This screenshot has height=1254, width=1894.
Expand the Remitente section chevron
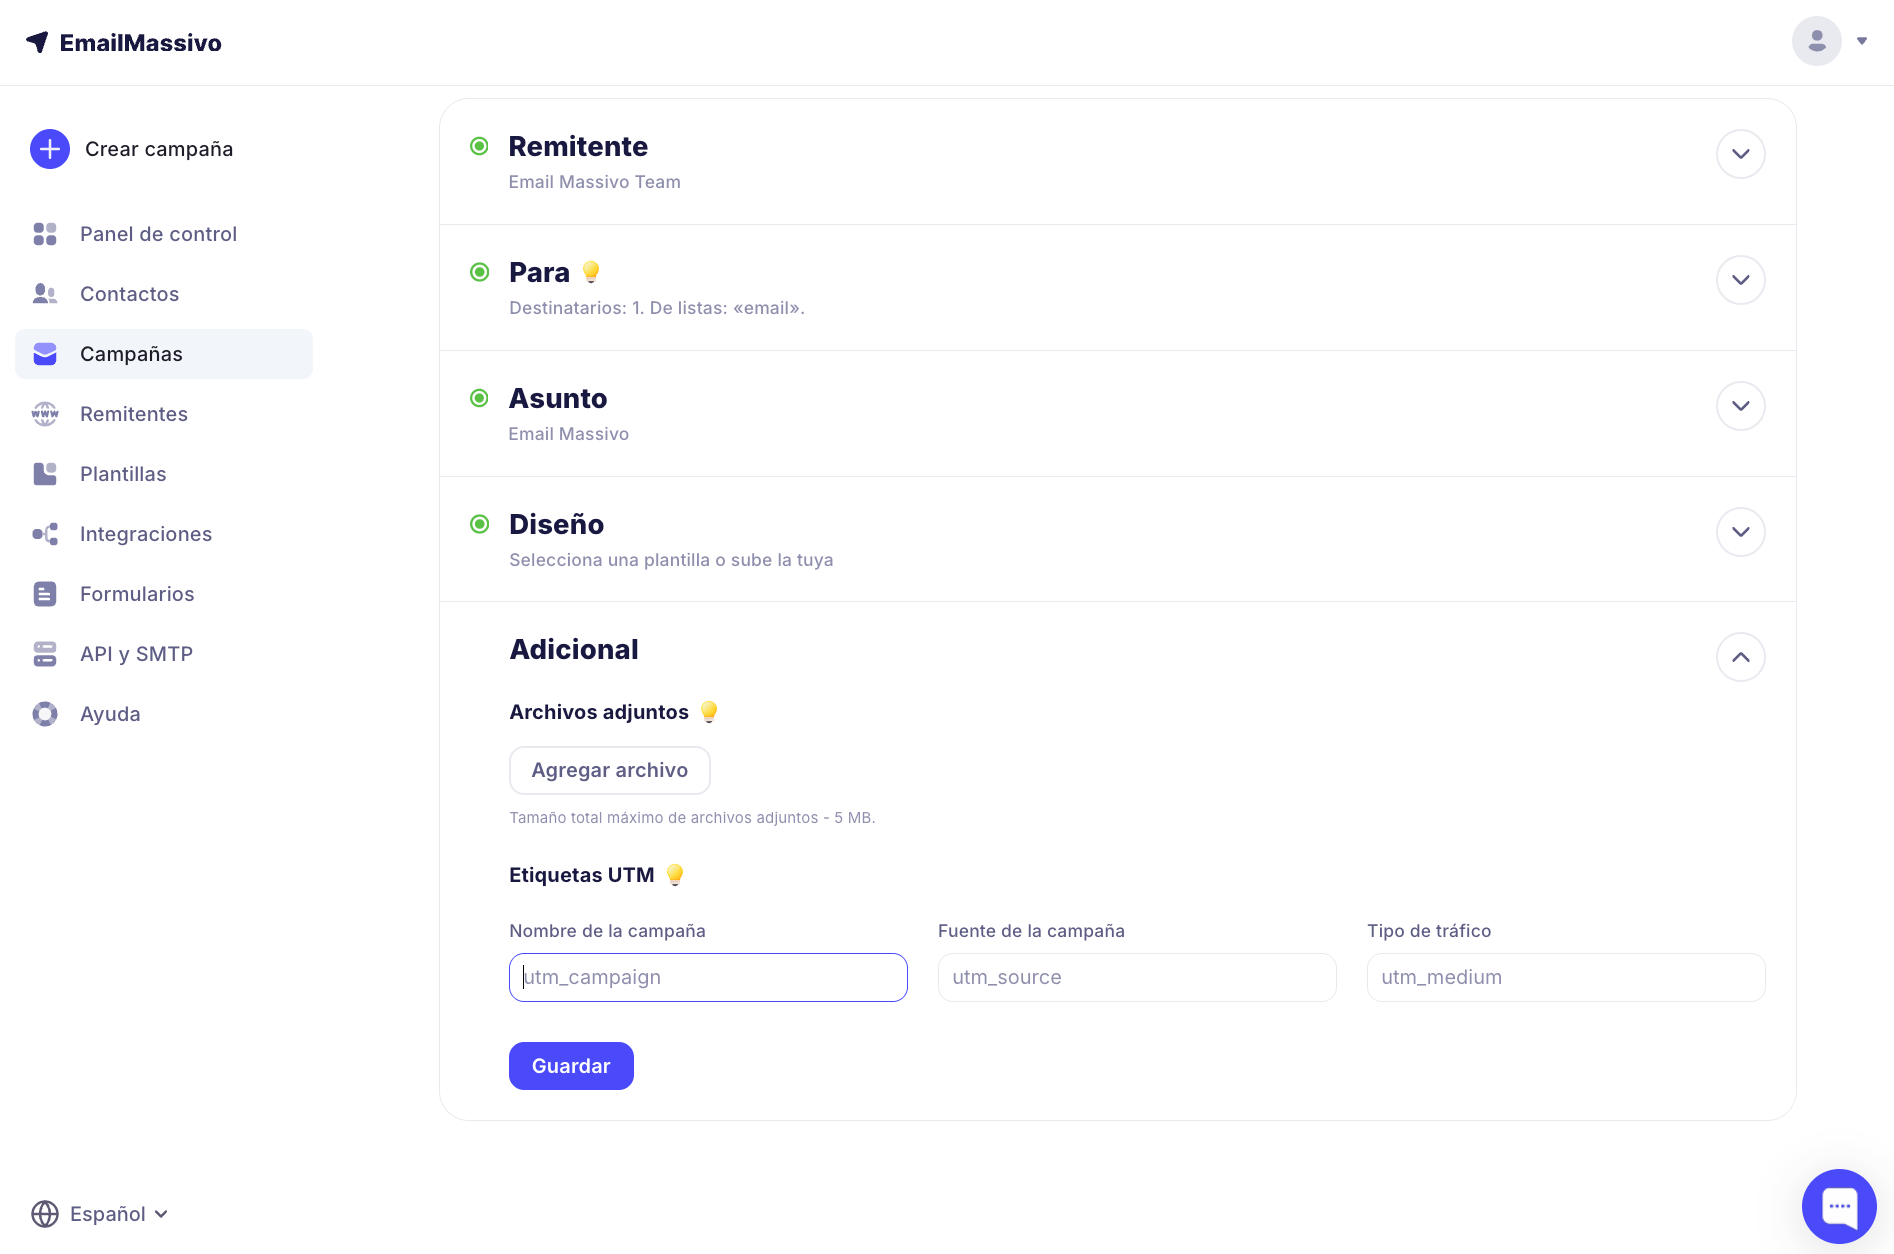pyautogui.click(x=1740, y=154)
